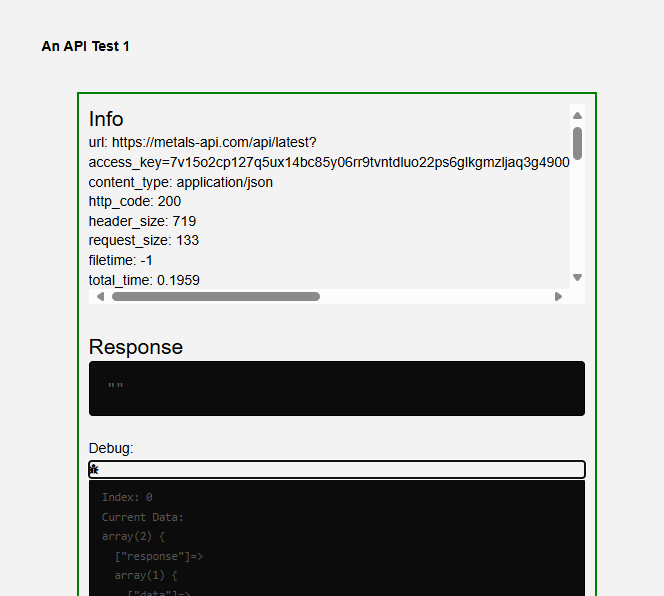Click the 'total_time: 0.1959' line
Screen dimensions: 664x596
pos(144,280)
